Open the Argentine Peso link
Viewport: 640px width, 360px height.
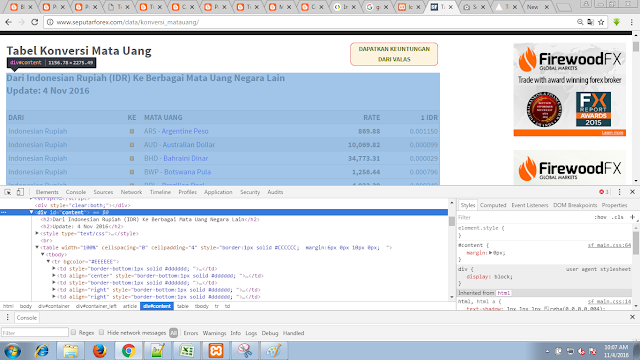[185, 131]
